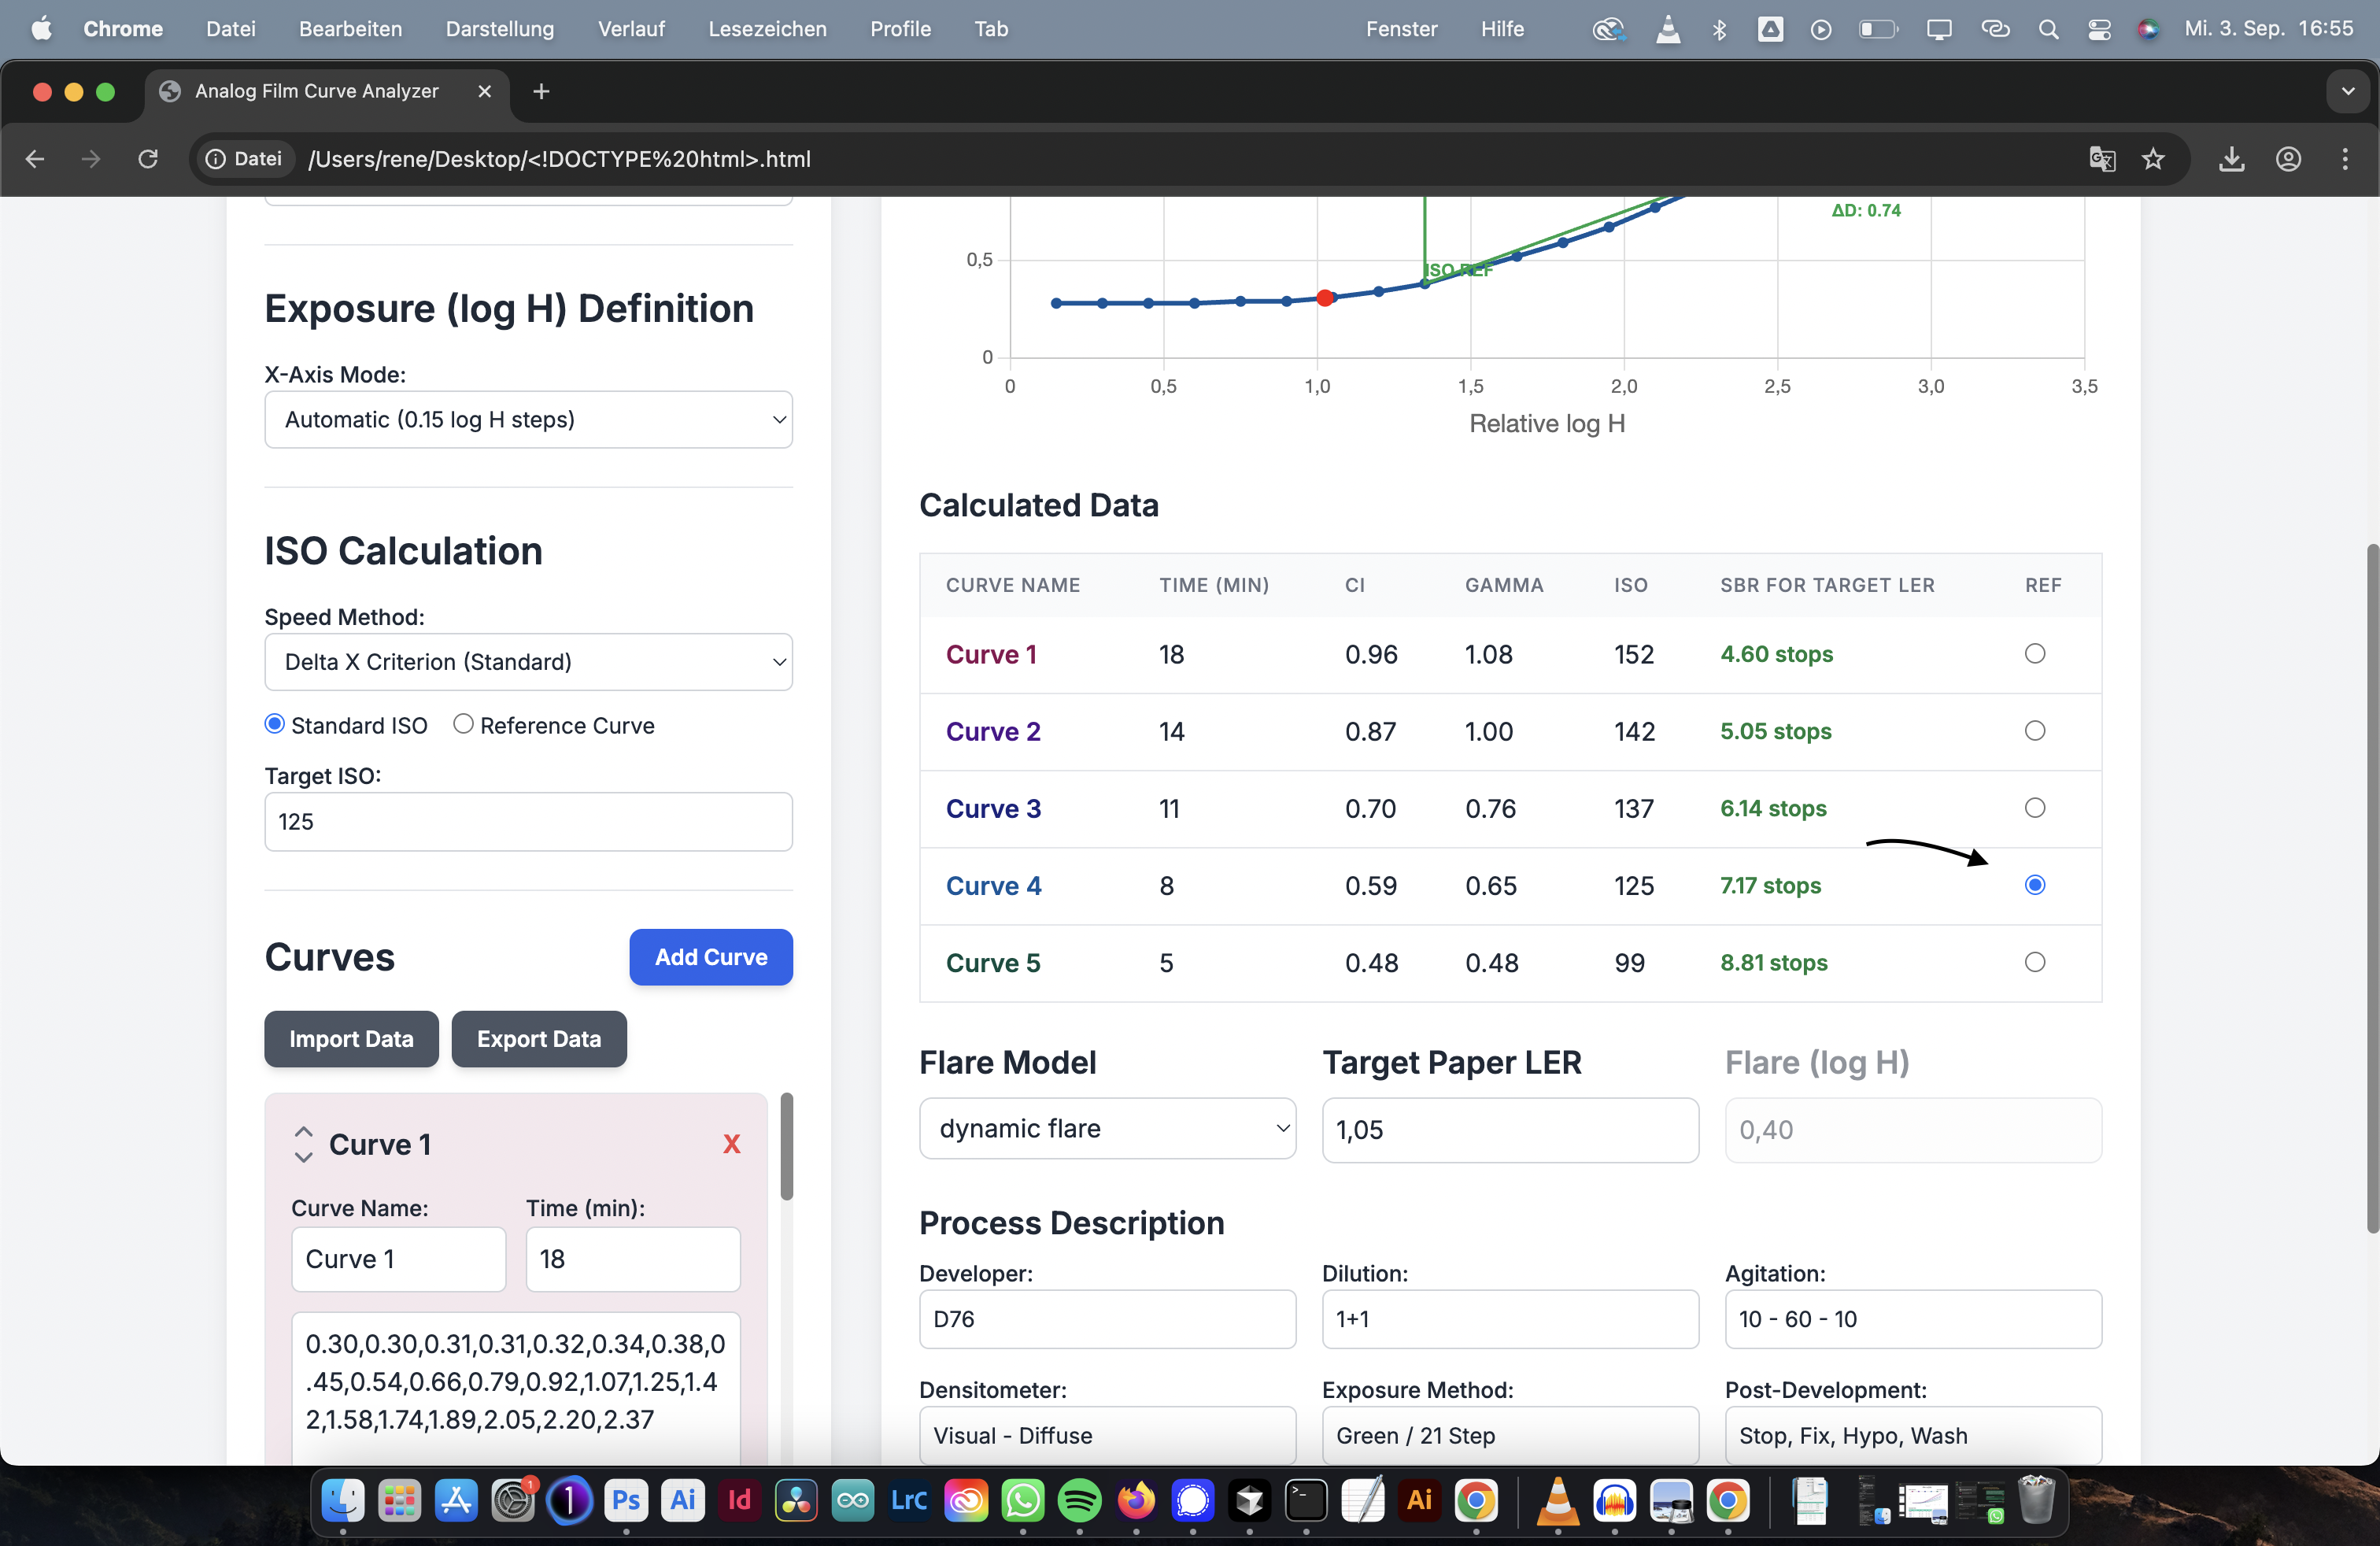Screen dimensions: 2380x1546
Task: Click the Export Data button
Action: (538, 1039)
